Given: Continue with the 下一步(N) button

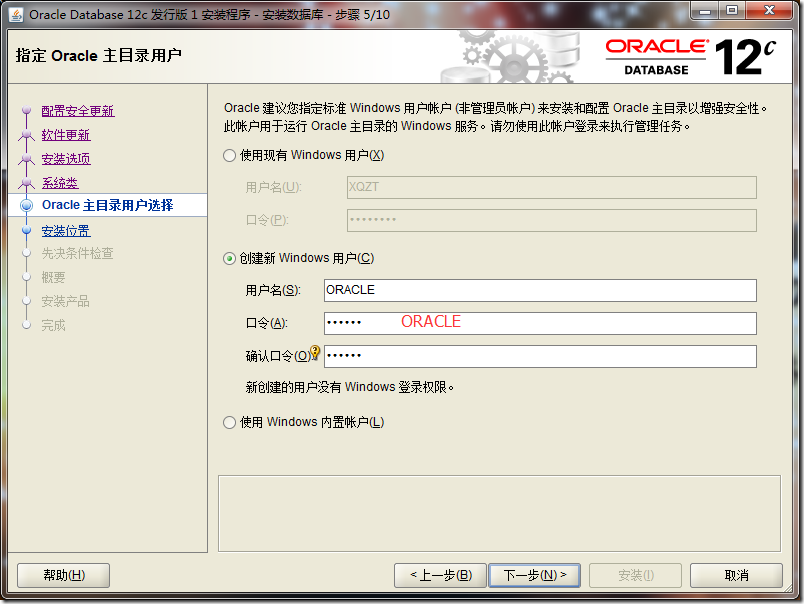Looking at the screenshot, I should 535,575.
